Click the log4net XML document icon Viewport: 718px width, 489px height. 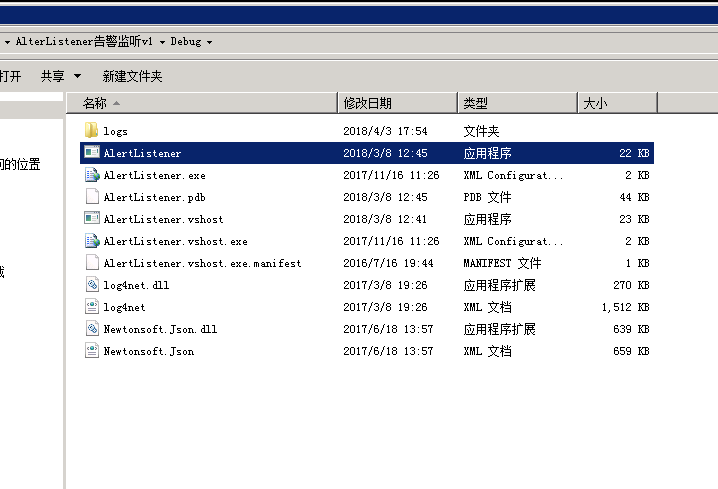[x=92, y=306]
